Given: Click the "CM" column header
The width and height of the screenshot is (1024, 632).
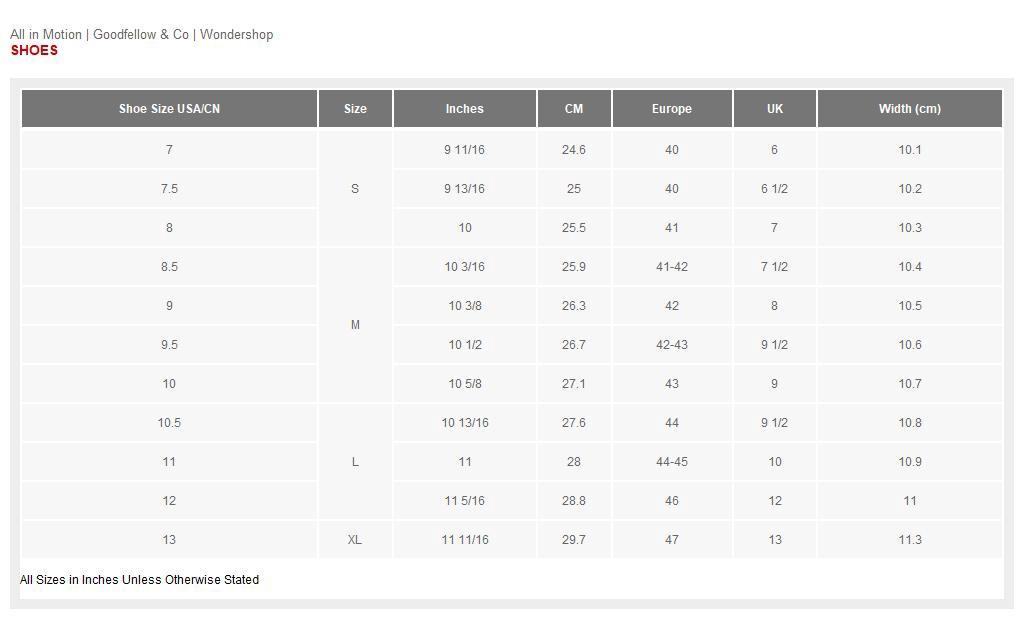Looking at the screenshot, I should (573, 109).
